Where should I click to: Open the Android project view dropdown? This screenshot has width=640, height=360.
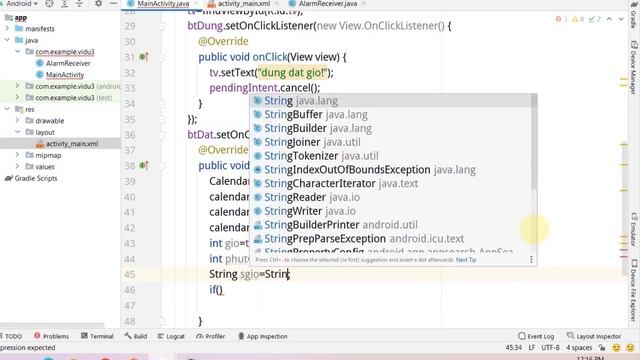point(22,4)
